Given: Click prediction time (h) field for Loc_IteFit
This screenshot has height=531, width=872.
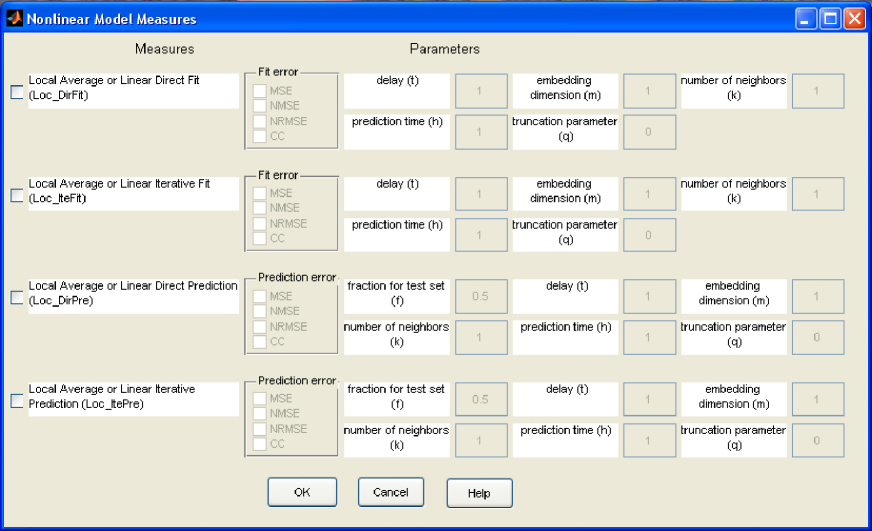Looking at the screenshot, I should click(482, 235).
